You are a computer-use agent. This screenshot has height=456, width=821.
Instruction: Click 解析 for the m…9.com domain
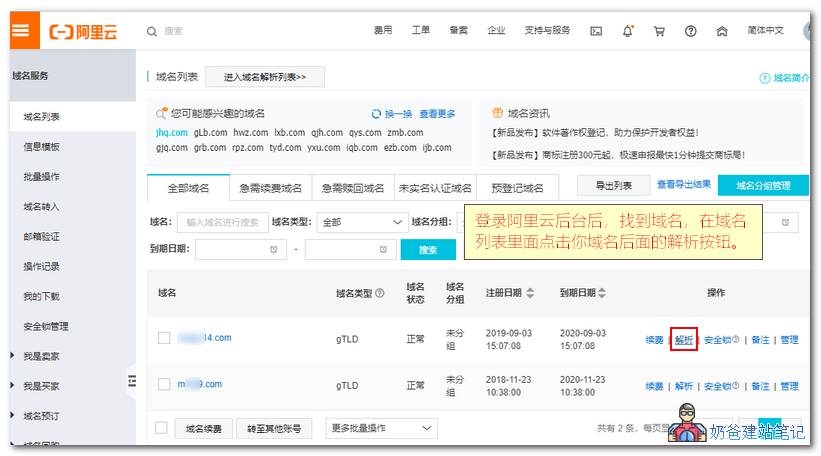pyautogui.click(x=684, y=386)
